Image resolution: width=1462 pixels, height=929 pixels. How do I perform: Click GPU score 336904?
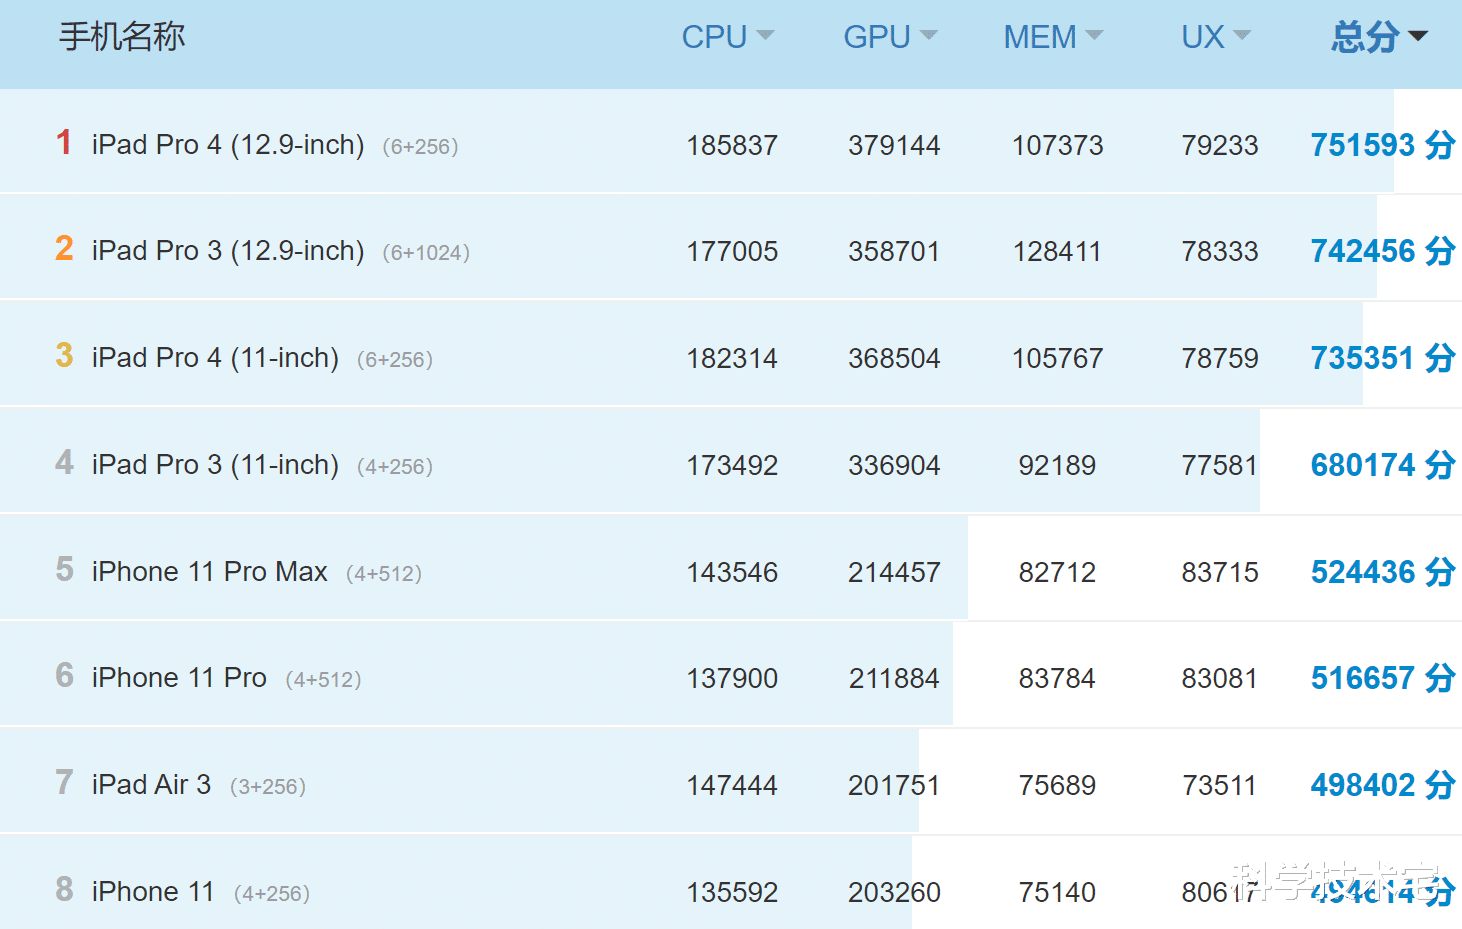[894, 466]
